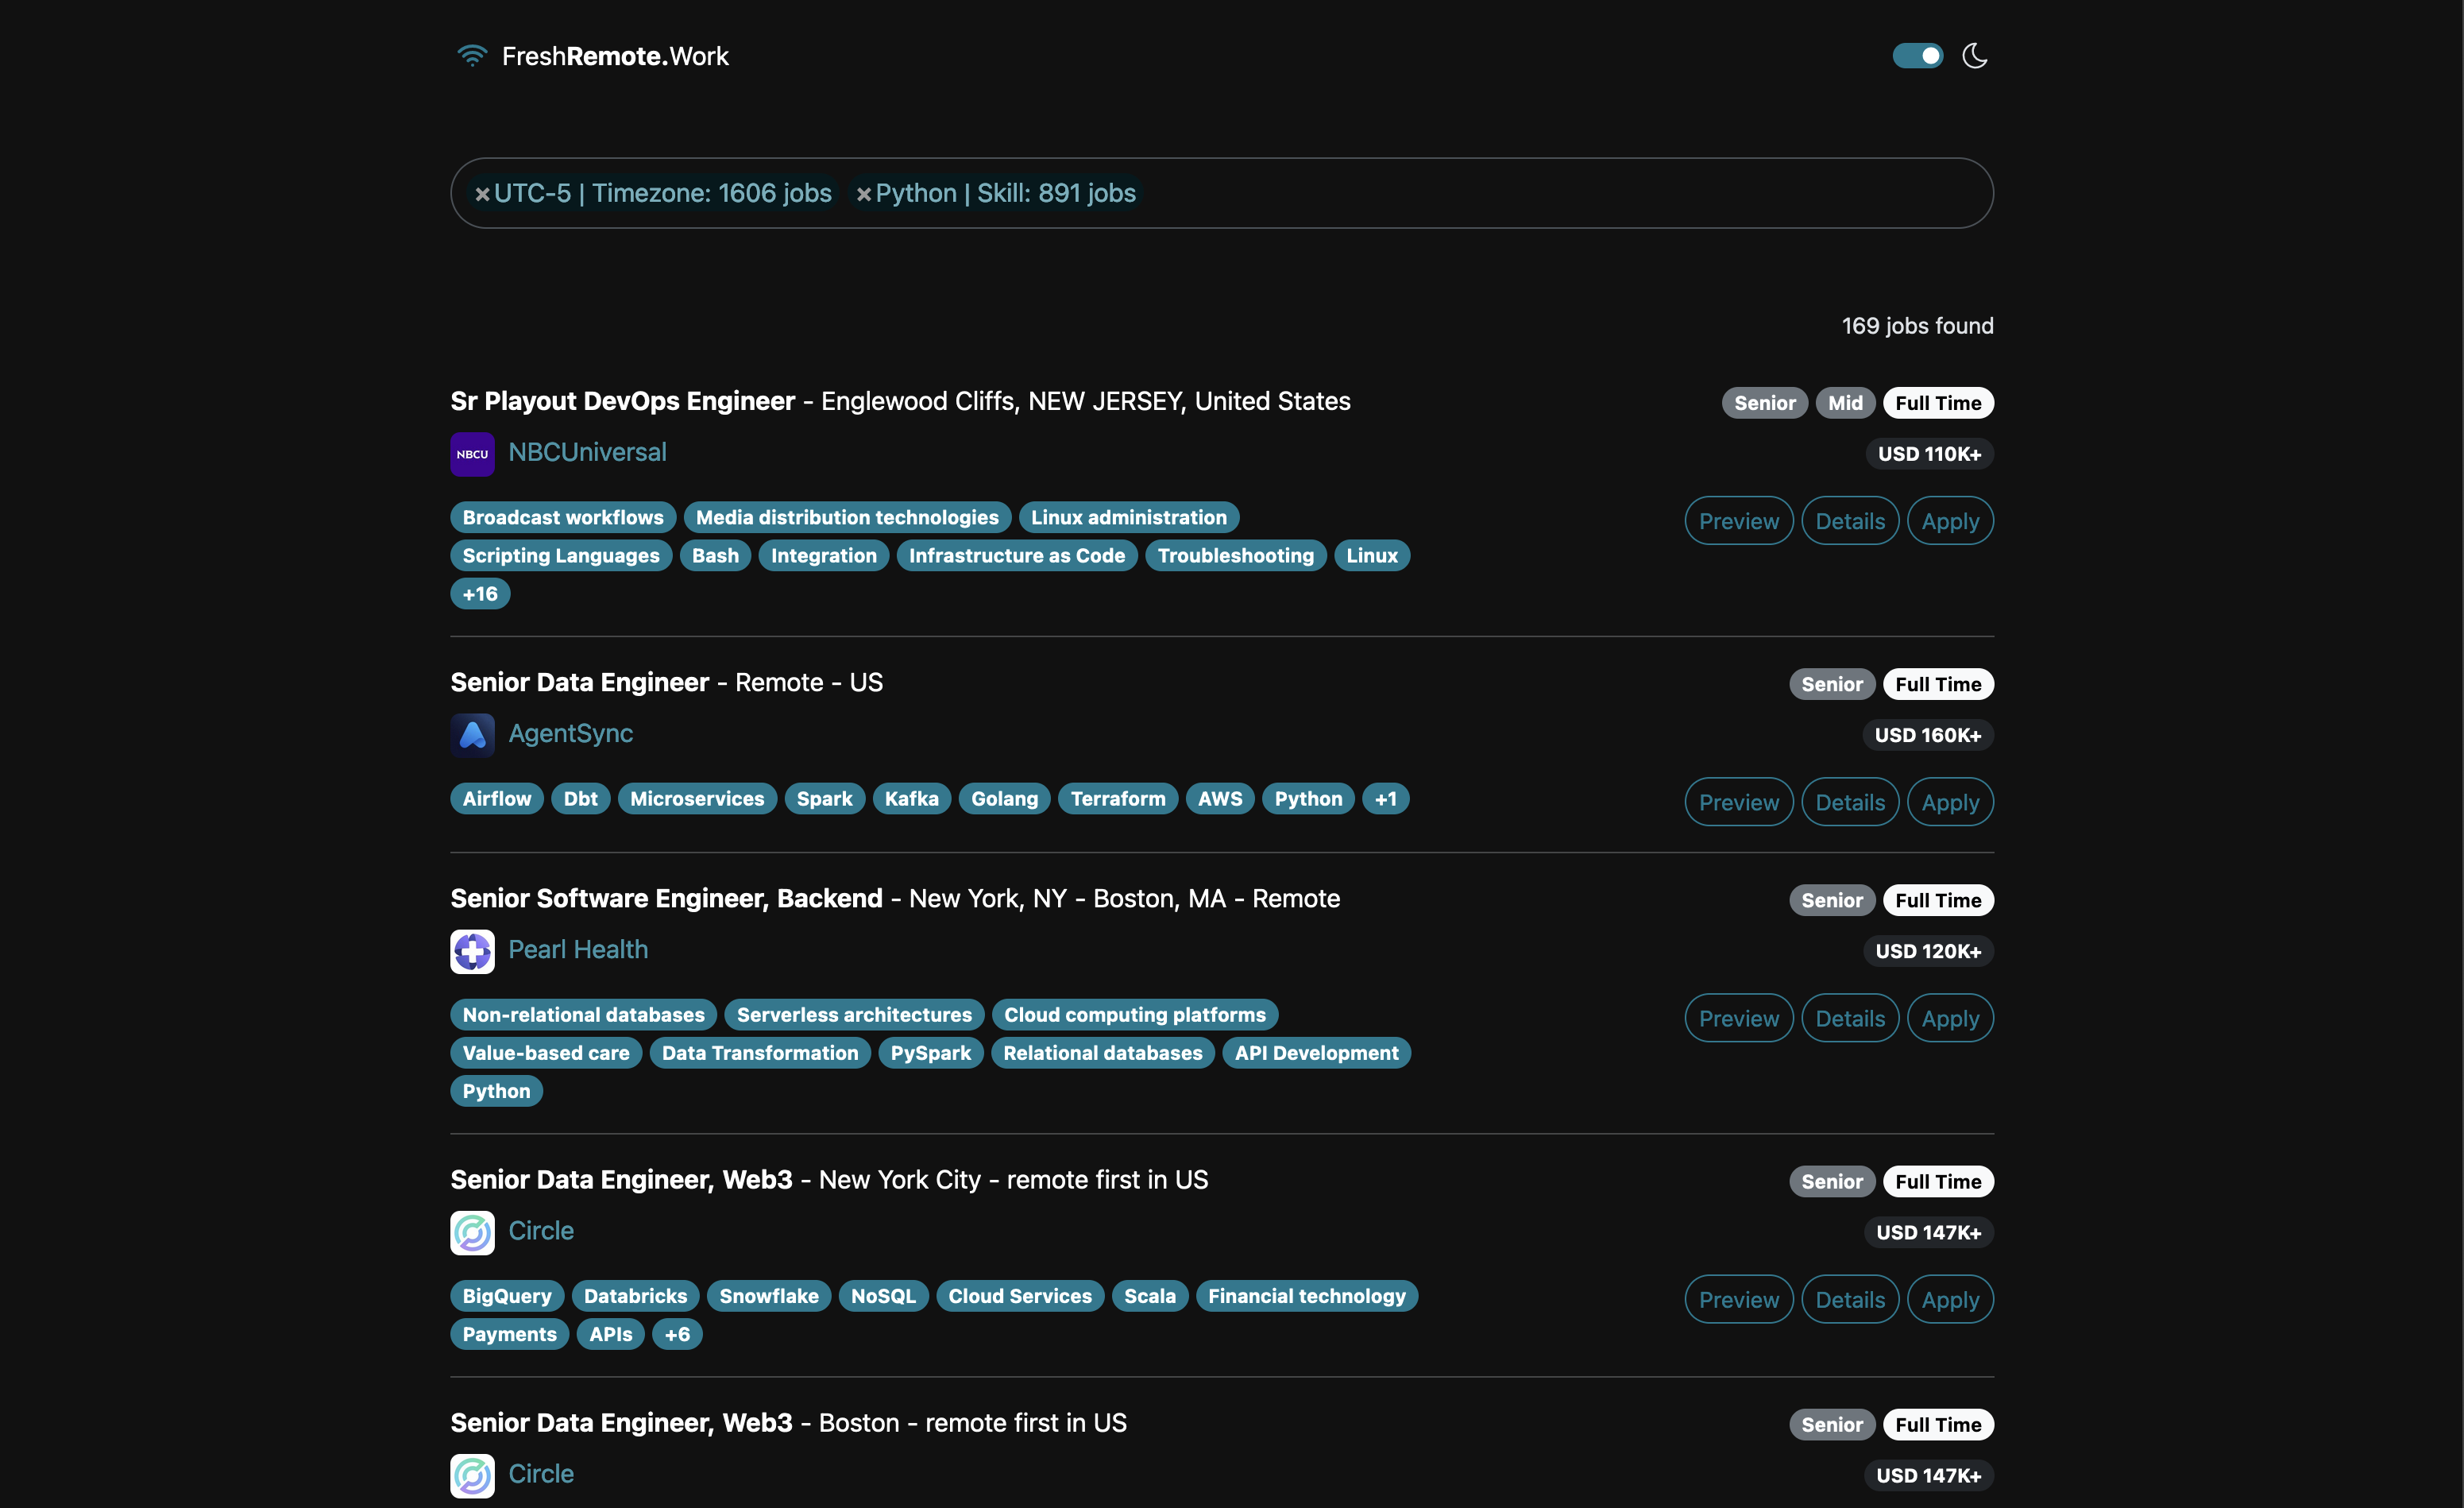Expand the +6 tags on Circle job
The height and width of the screenshot is (1508, 2464).
point(677,1334)
